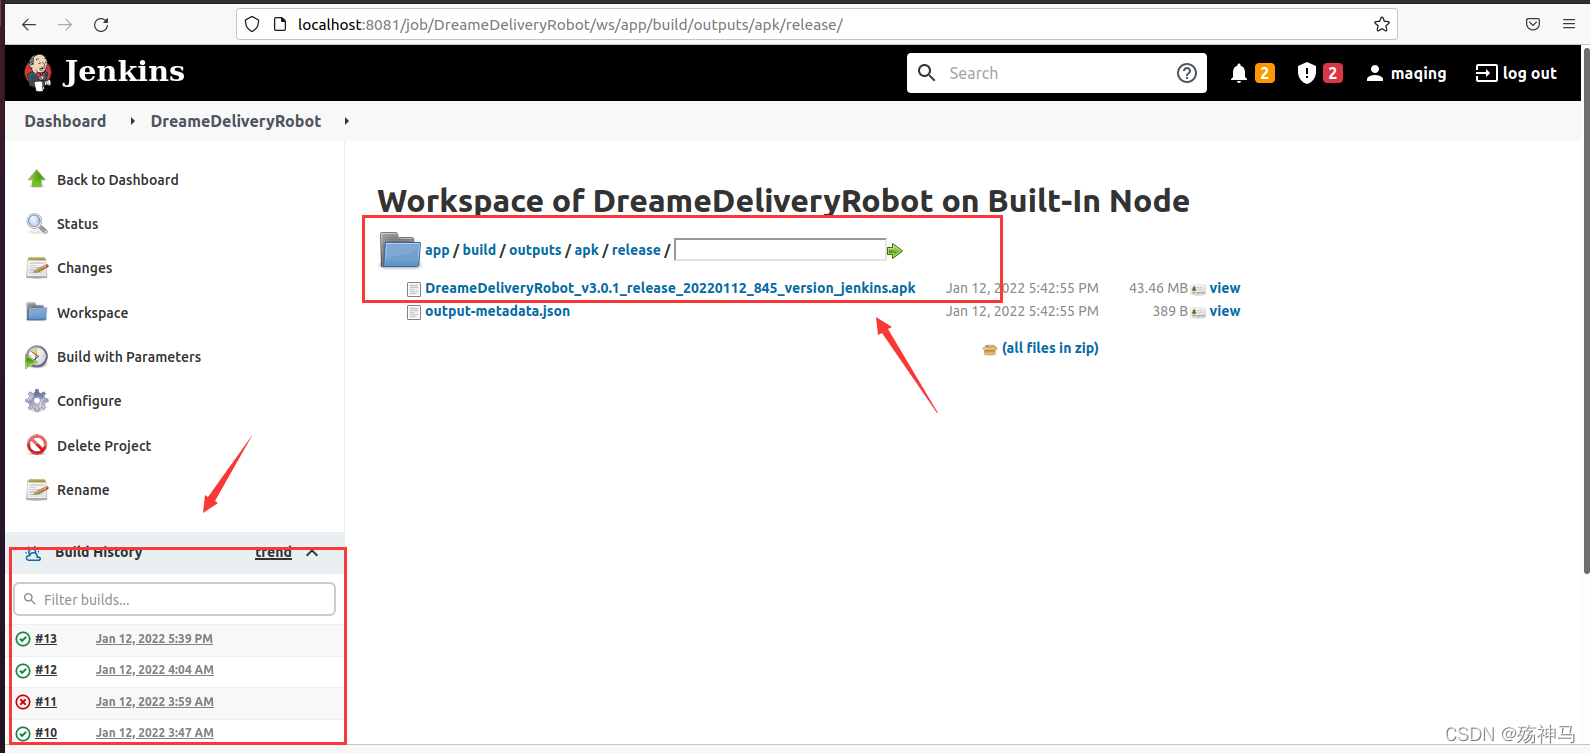Image resolution: width=1590 pixels, height=753 pixels.
Task: Expand the Dashboard breadcrumb dropdown arrow
Action: (132, 121)
